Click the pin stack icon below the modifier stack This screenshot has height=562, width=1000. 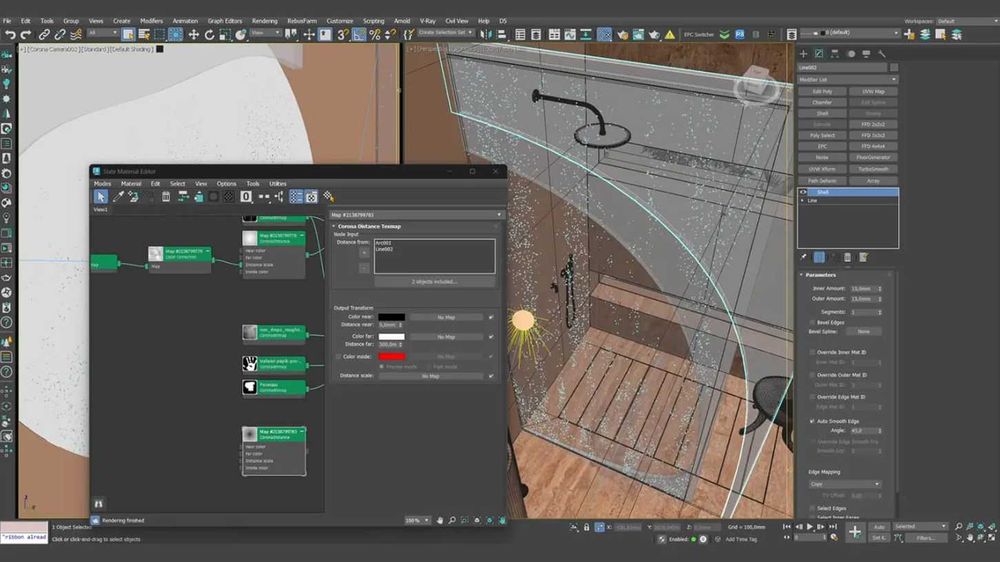point(804,257)
